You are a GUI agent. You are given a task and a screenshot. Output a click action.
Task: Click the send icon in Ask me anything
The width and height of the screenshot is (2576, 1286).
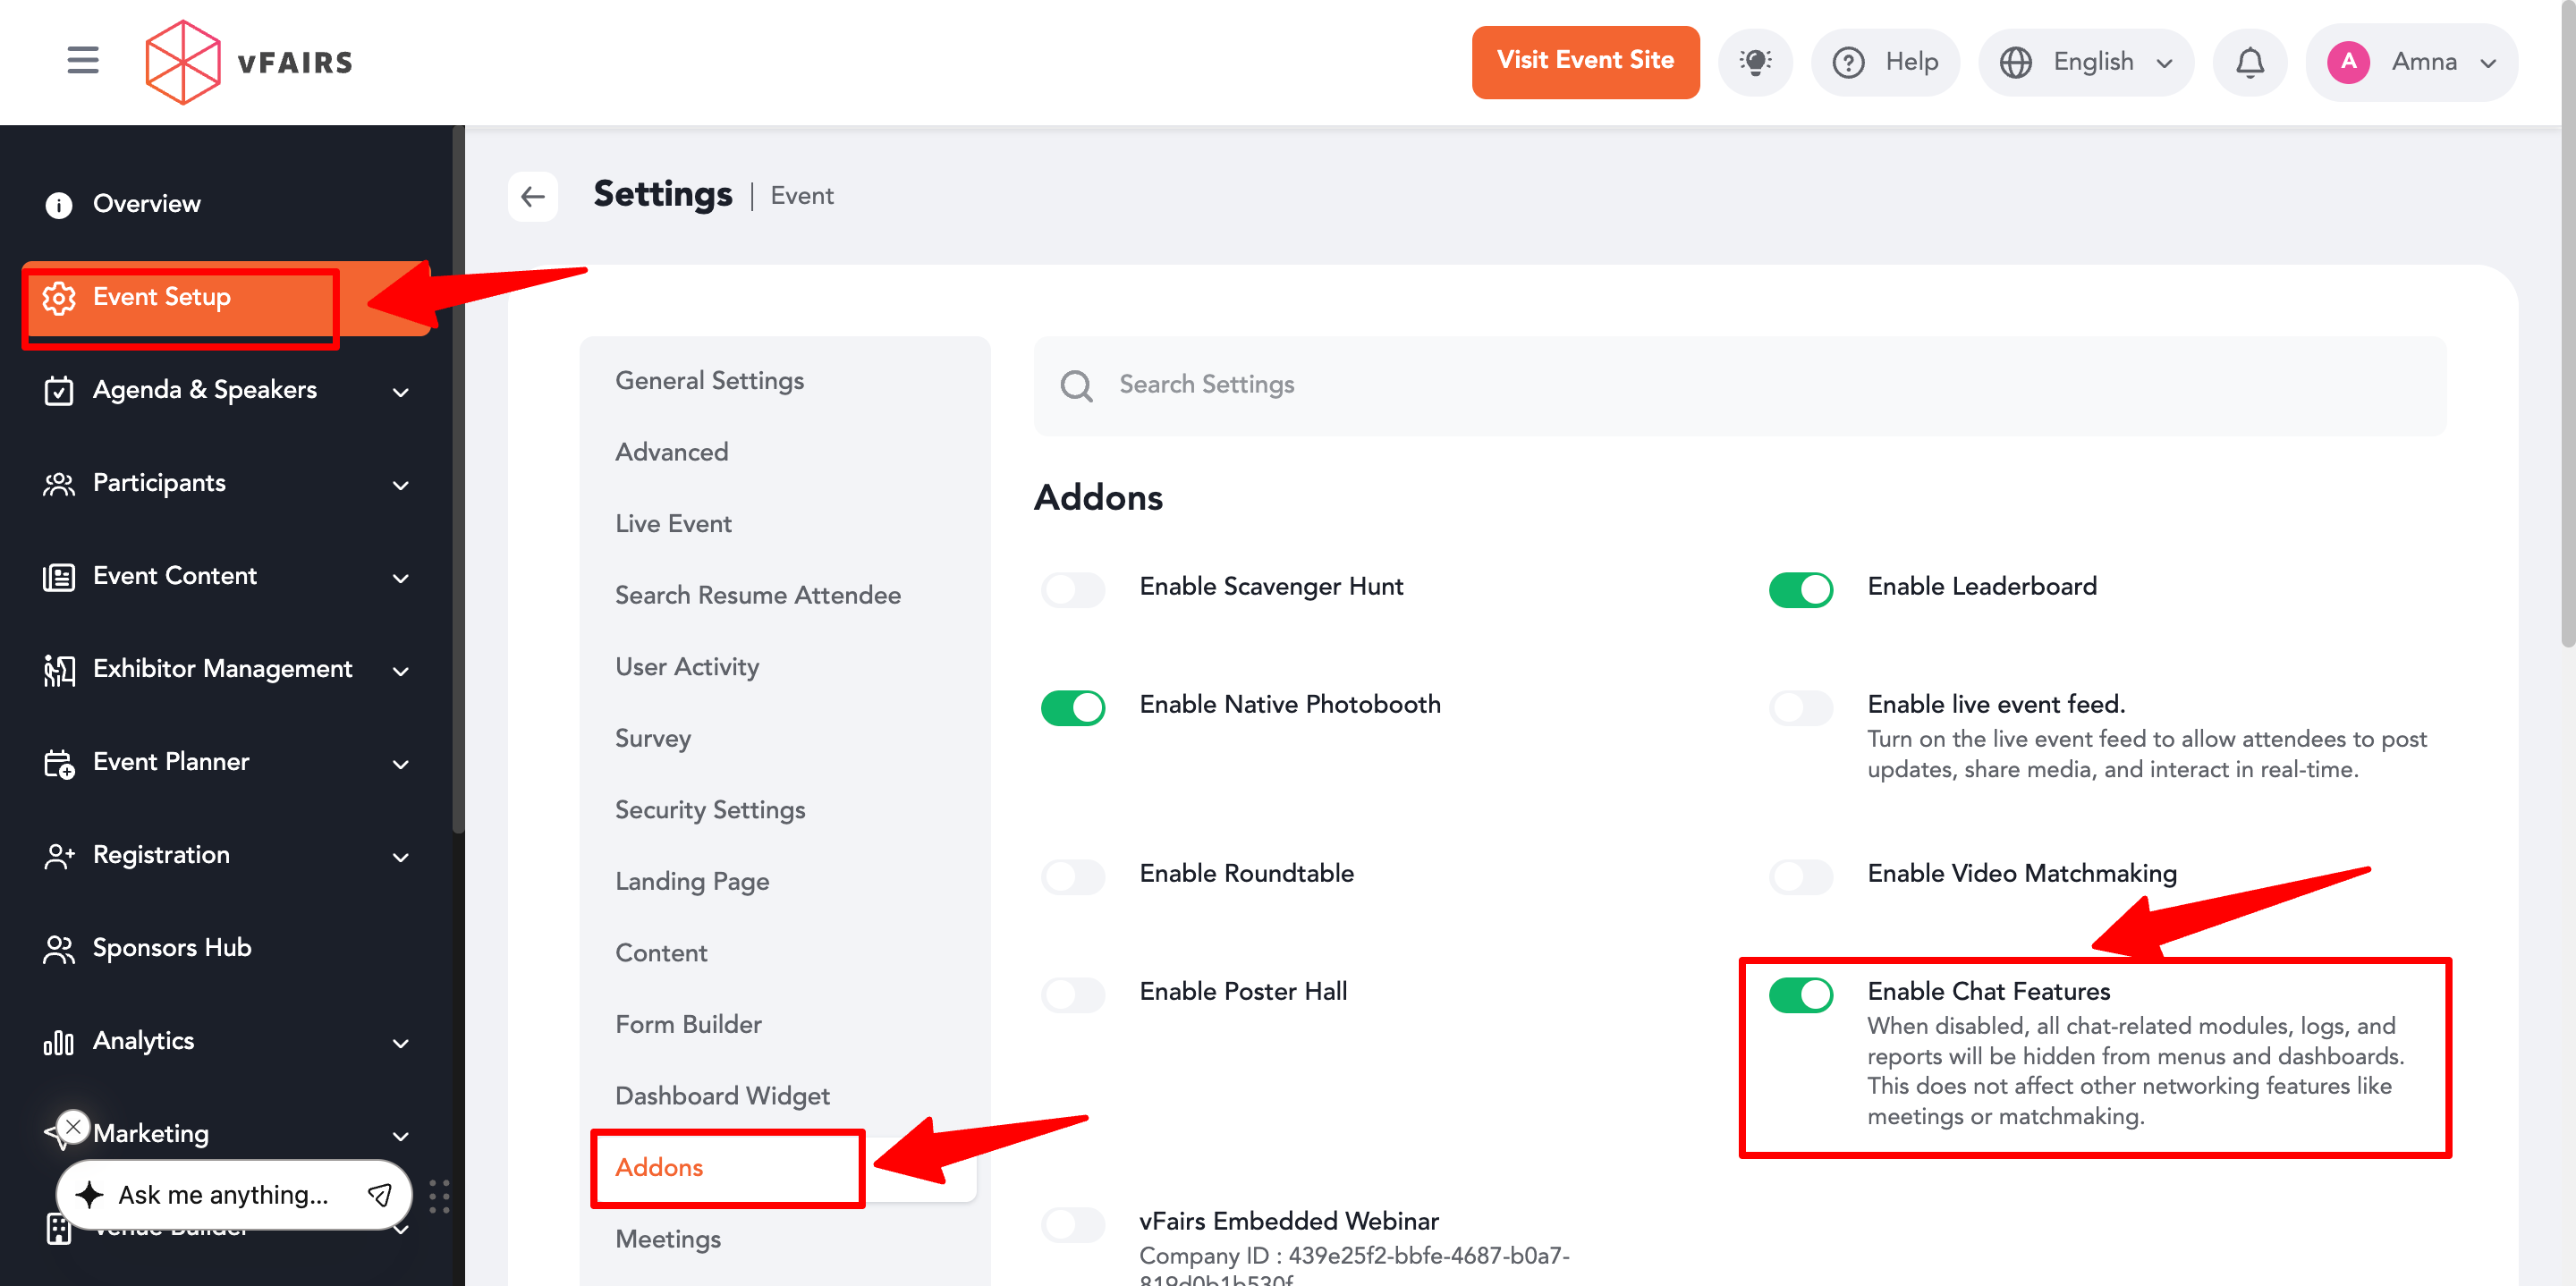tap(380, 1194)
